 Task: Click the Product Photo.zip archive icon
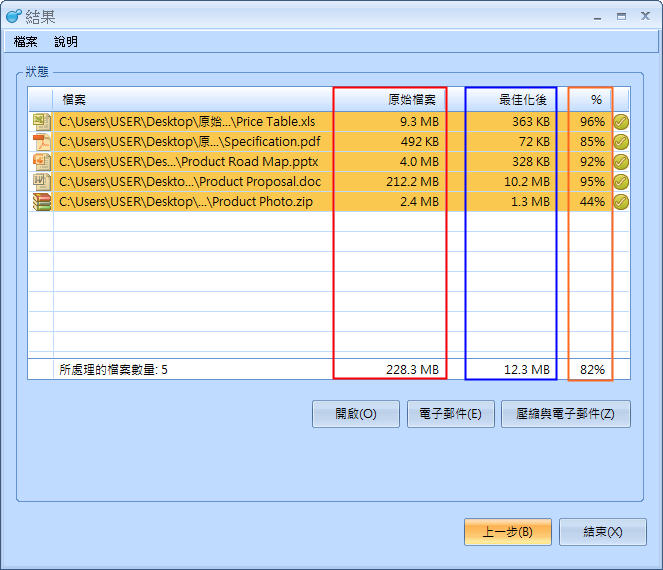point(41,202)
